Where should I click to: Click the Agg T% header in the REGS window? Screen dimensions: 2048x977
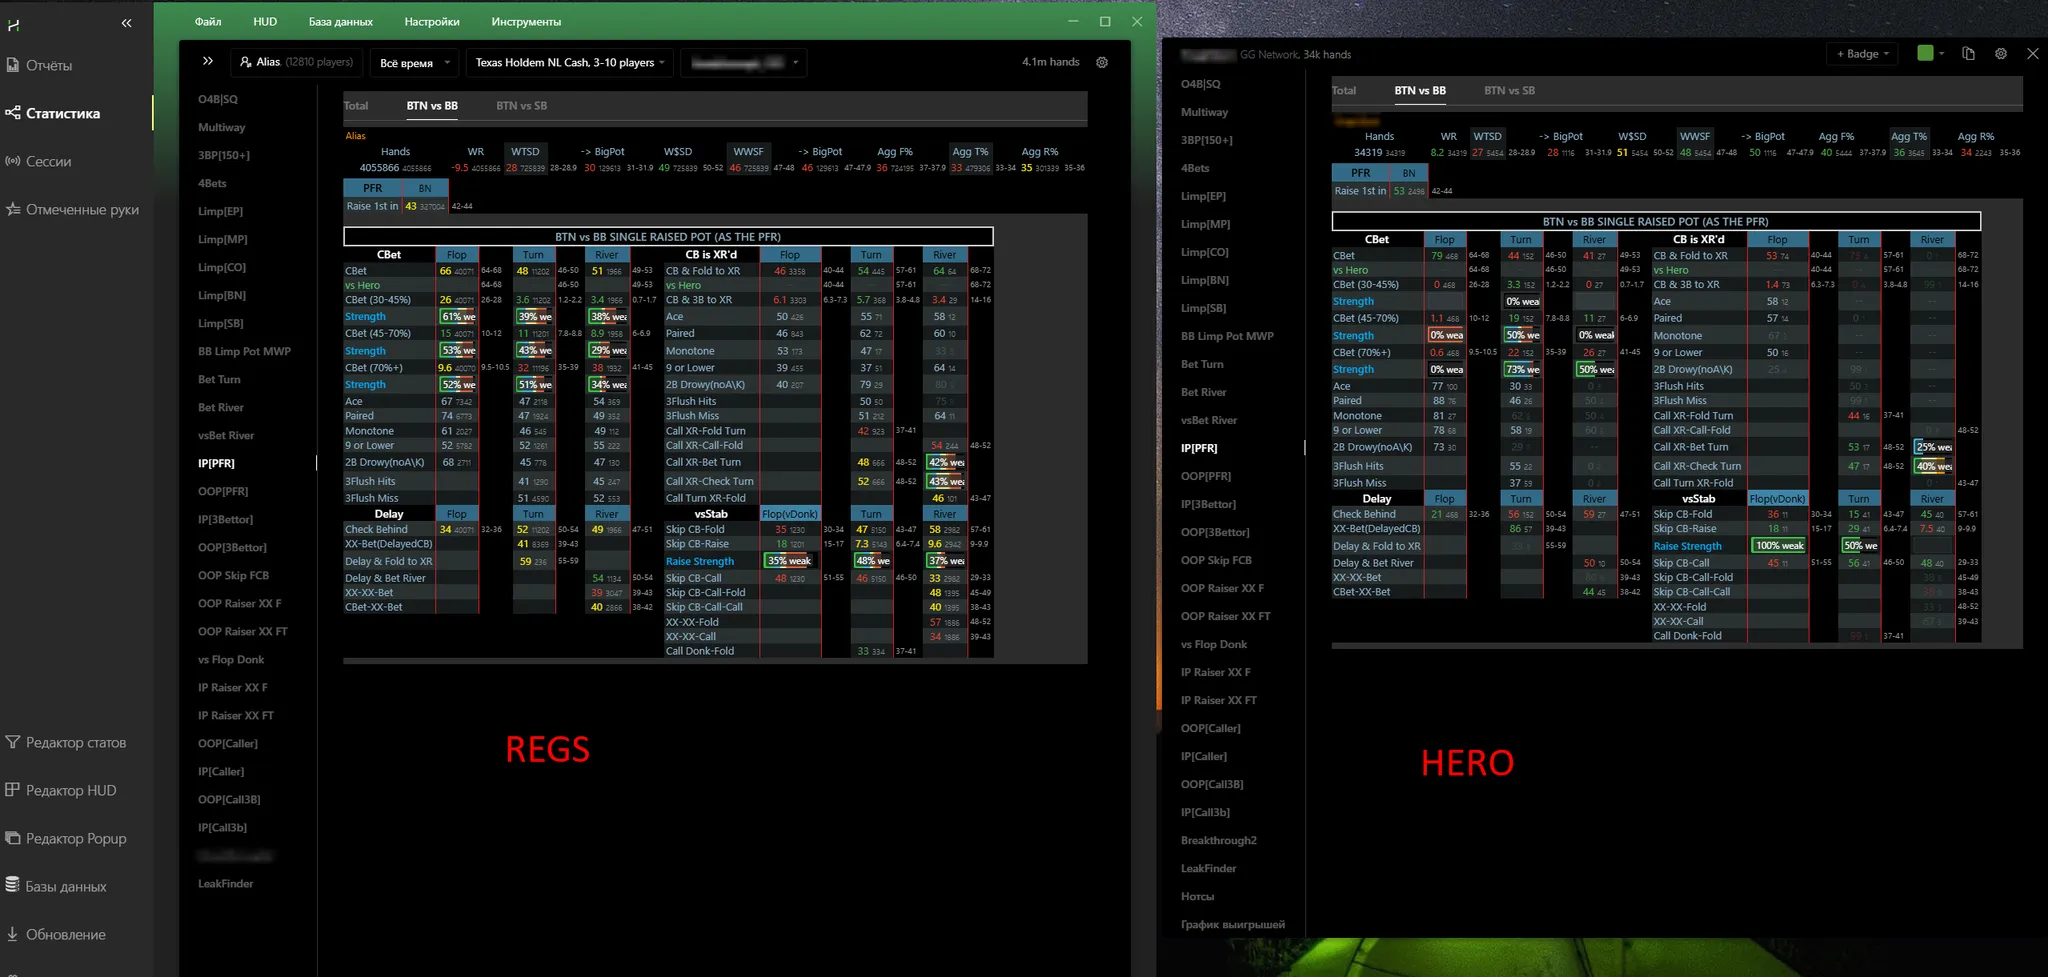pos(970,152)
